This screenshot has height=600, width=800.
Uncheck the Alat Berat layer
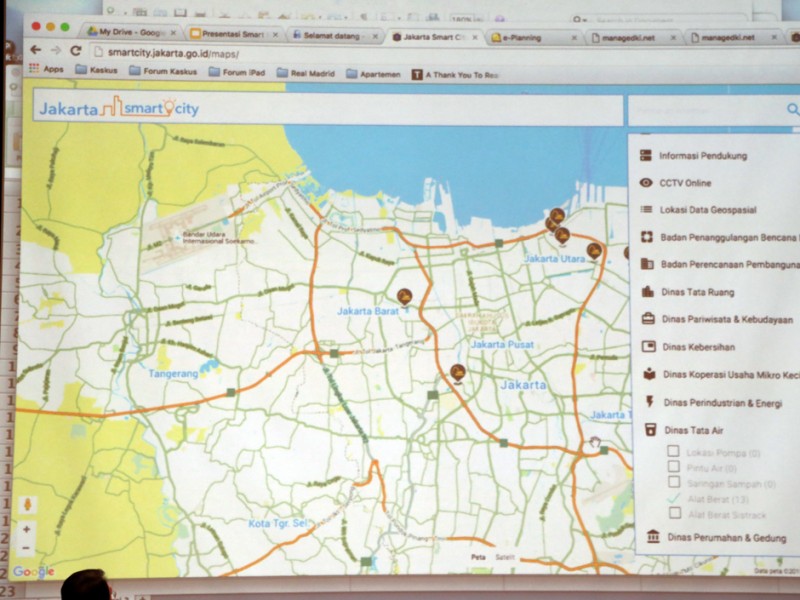(x=675, y=497)
